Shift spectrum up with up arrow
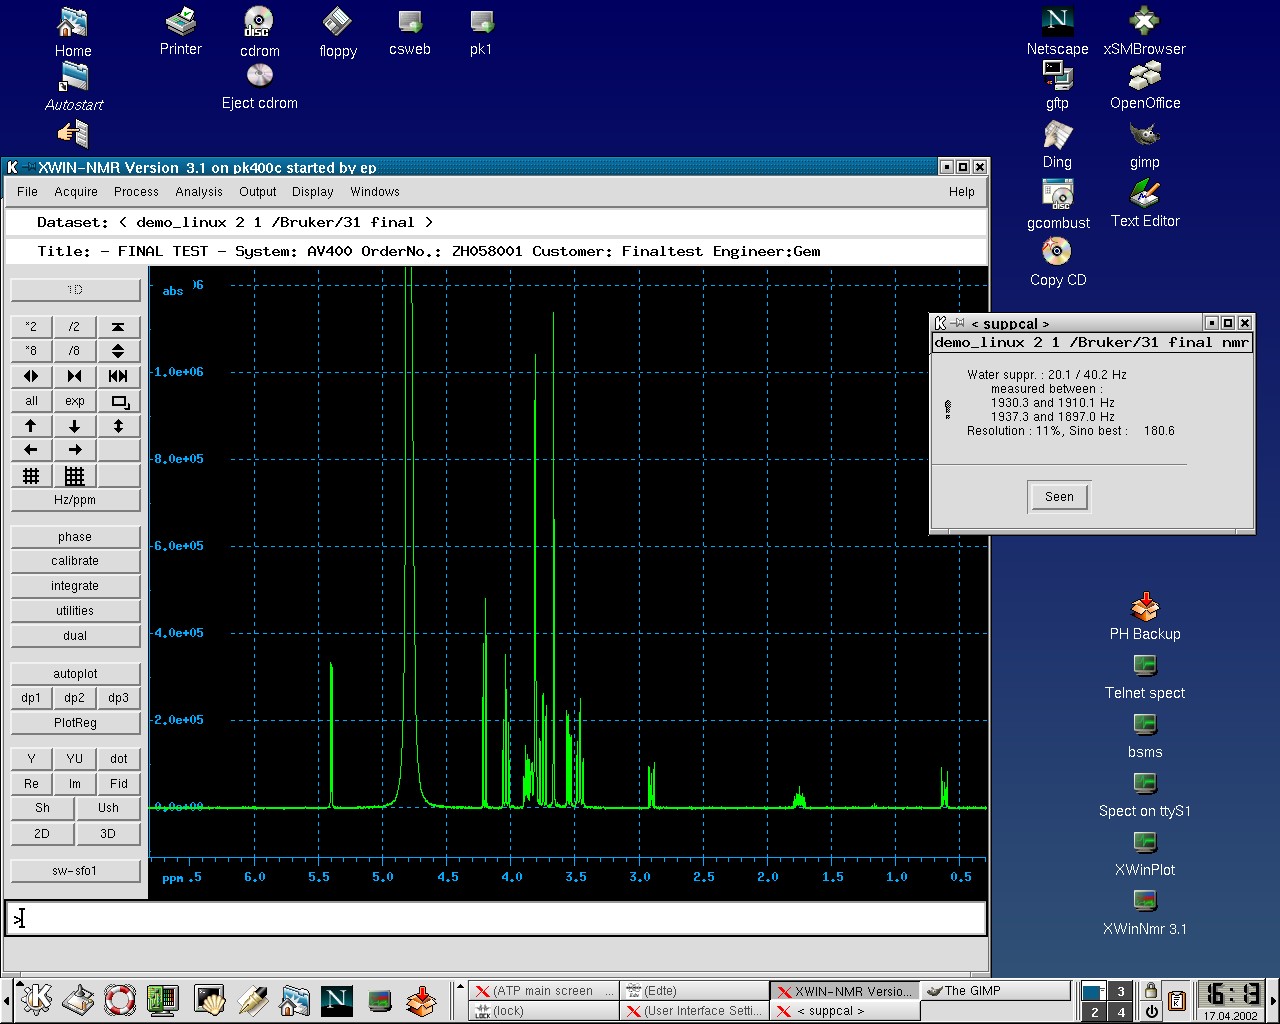This screenshot has width=1280, height=1024. pyautogui.click(x=31, y=426)
